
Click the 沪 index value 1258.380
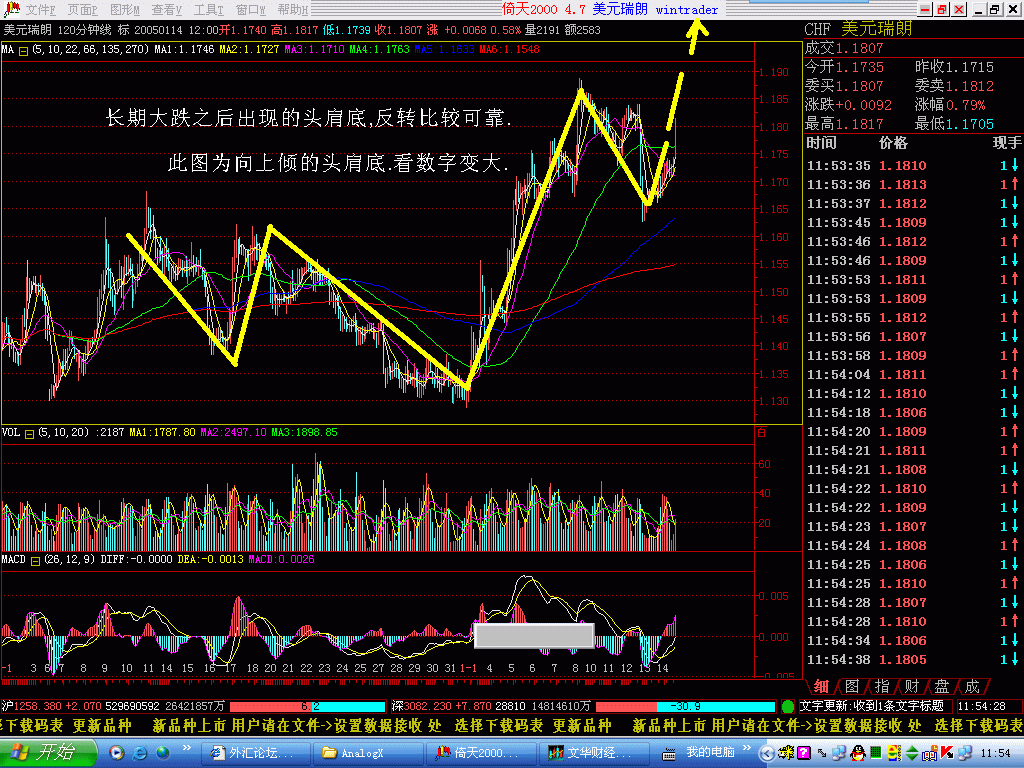(x=37, y=706)
